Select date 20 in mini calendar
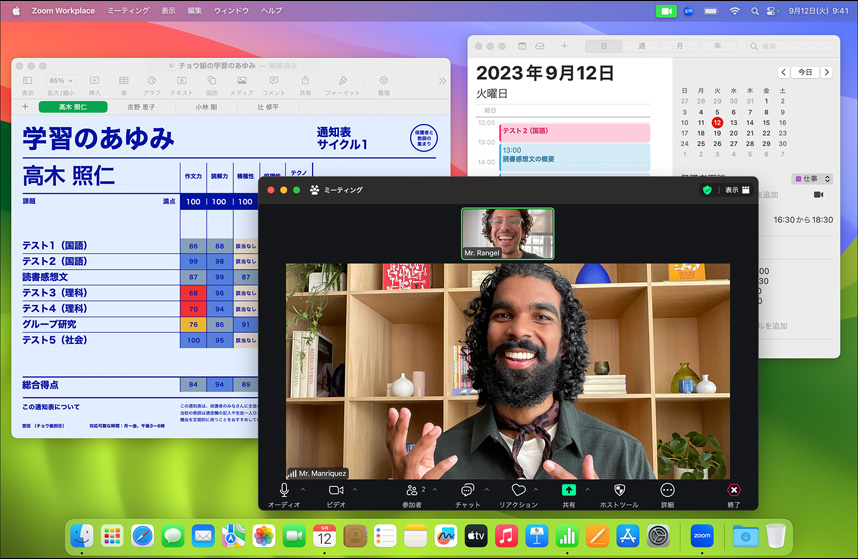This screenshot has width=858, height=559. click(x=734, y=133)
